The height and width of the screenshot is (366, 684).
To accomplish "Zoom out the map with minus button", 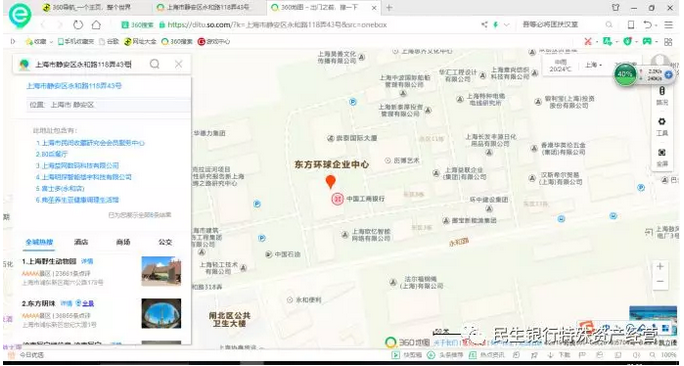I will [660, 281].
